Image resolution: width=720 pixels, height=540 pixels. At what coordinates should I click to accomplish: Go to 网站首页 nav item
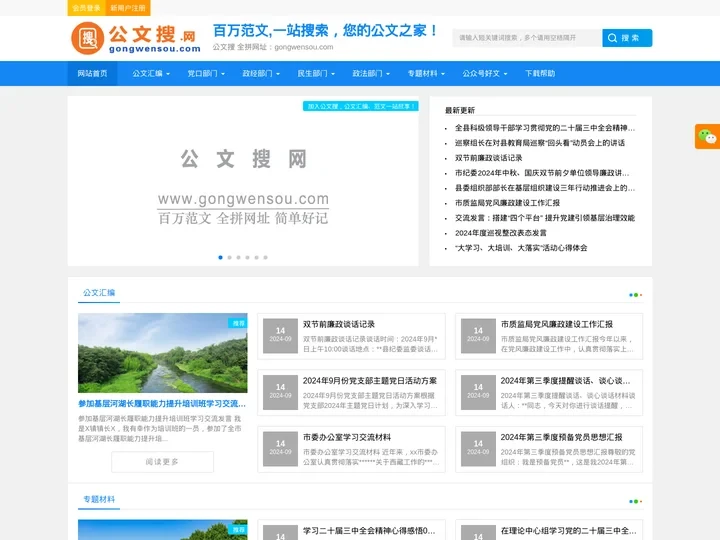92,73
